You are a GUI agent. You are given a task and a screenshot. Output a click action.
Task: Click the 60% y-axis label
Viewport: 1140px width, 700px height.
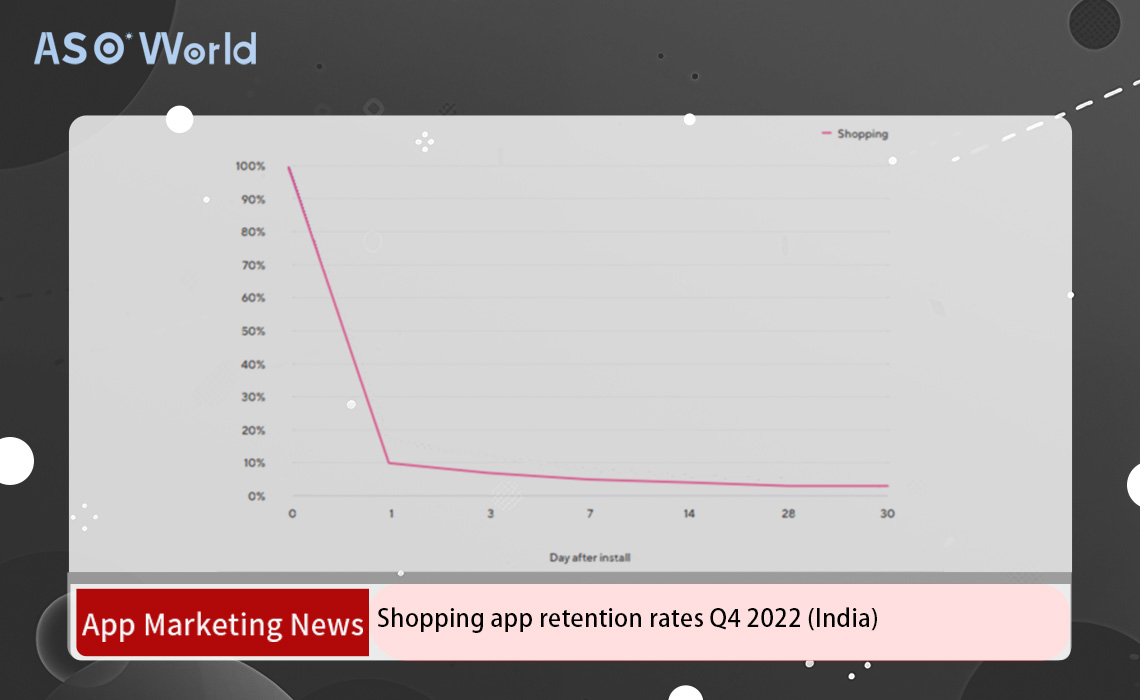253,298
